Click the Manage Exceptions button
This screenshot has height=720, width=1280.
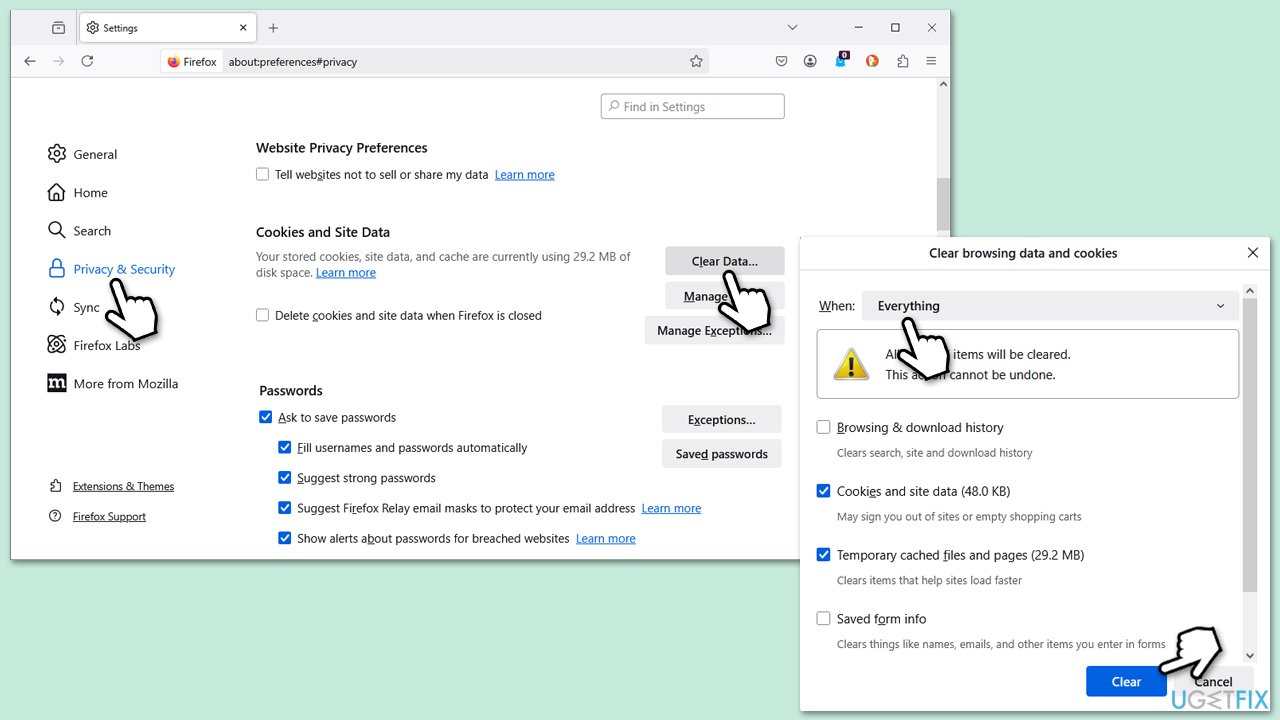pos(714,330)
